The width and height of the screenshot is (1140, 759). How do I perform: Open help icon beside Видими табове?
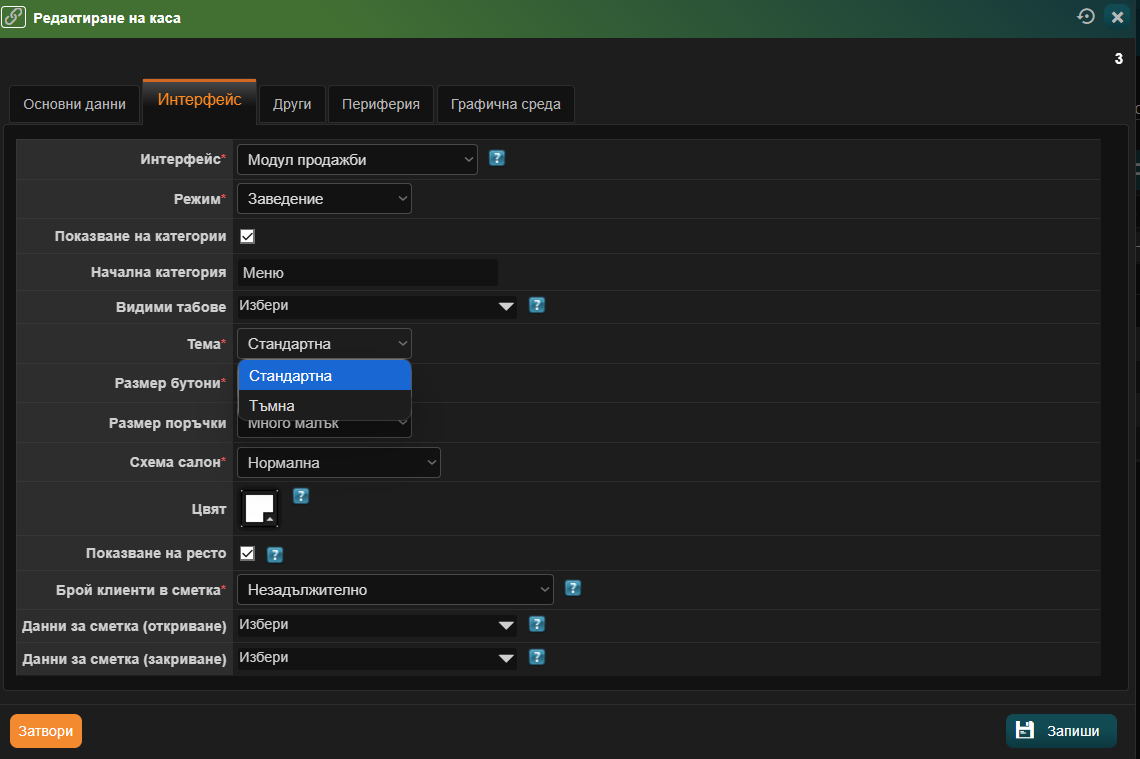[x=537, y=305]
